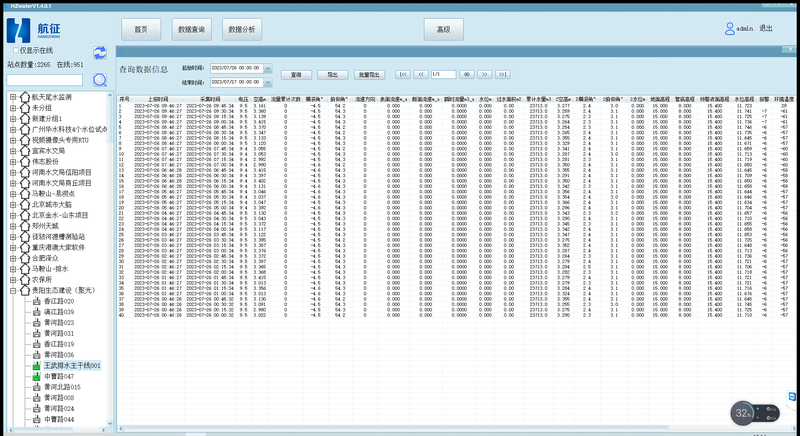The height and width of the screenshot is (436, 800).
Task: Click the 航征 logo
Action: point(34,30)
